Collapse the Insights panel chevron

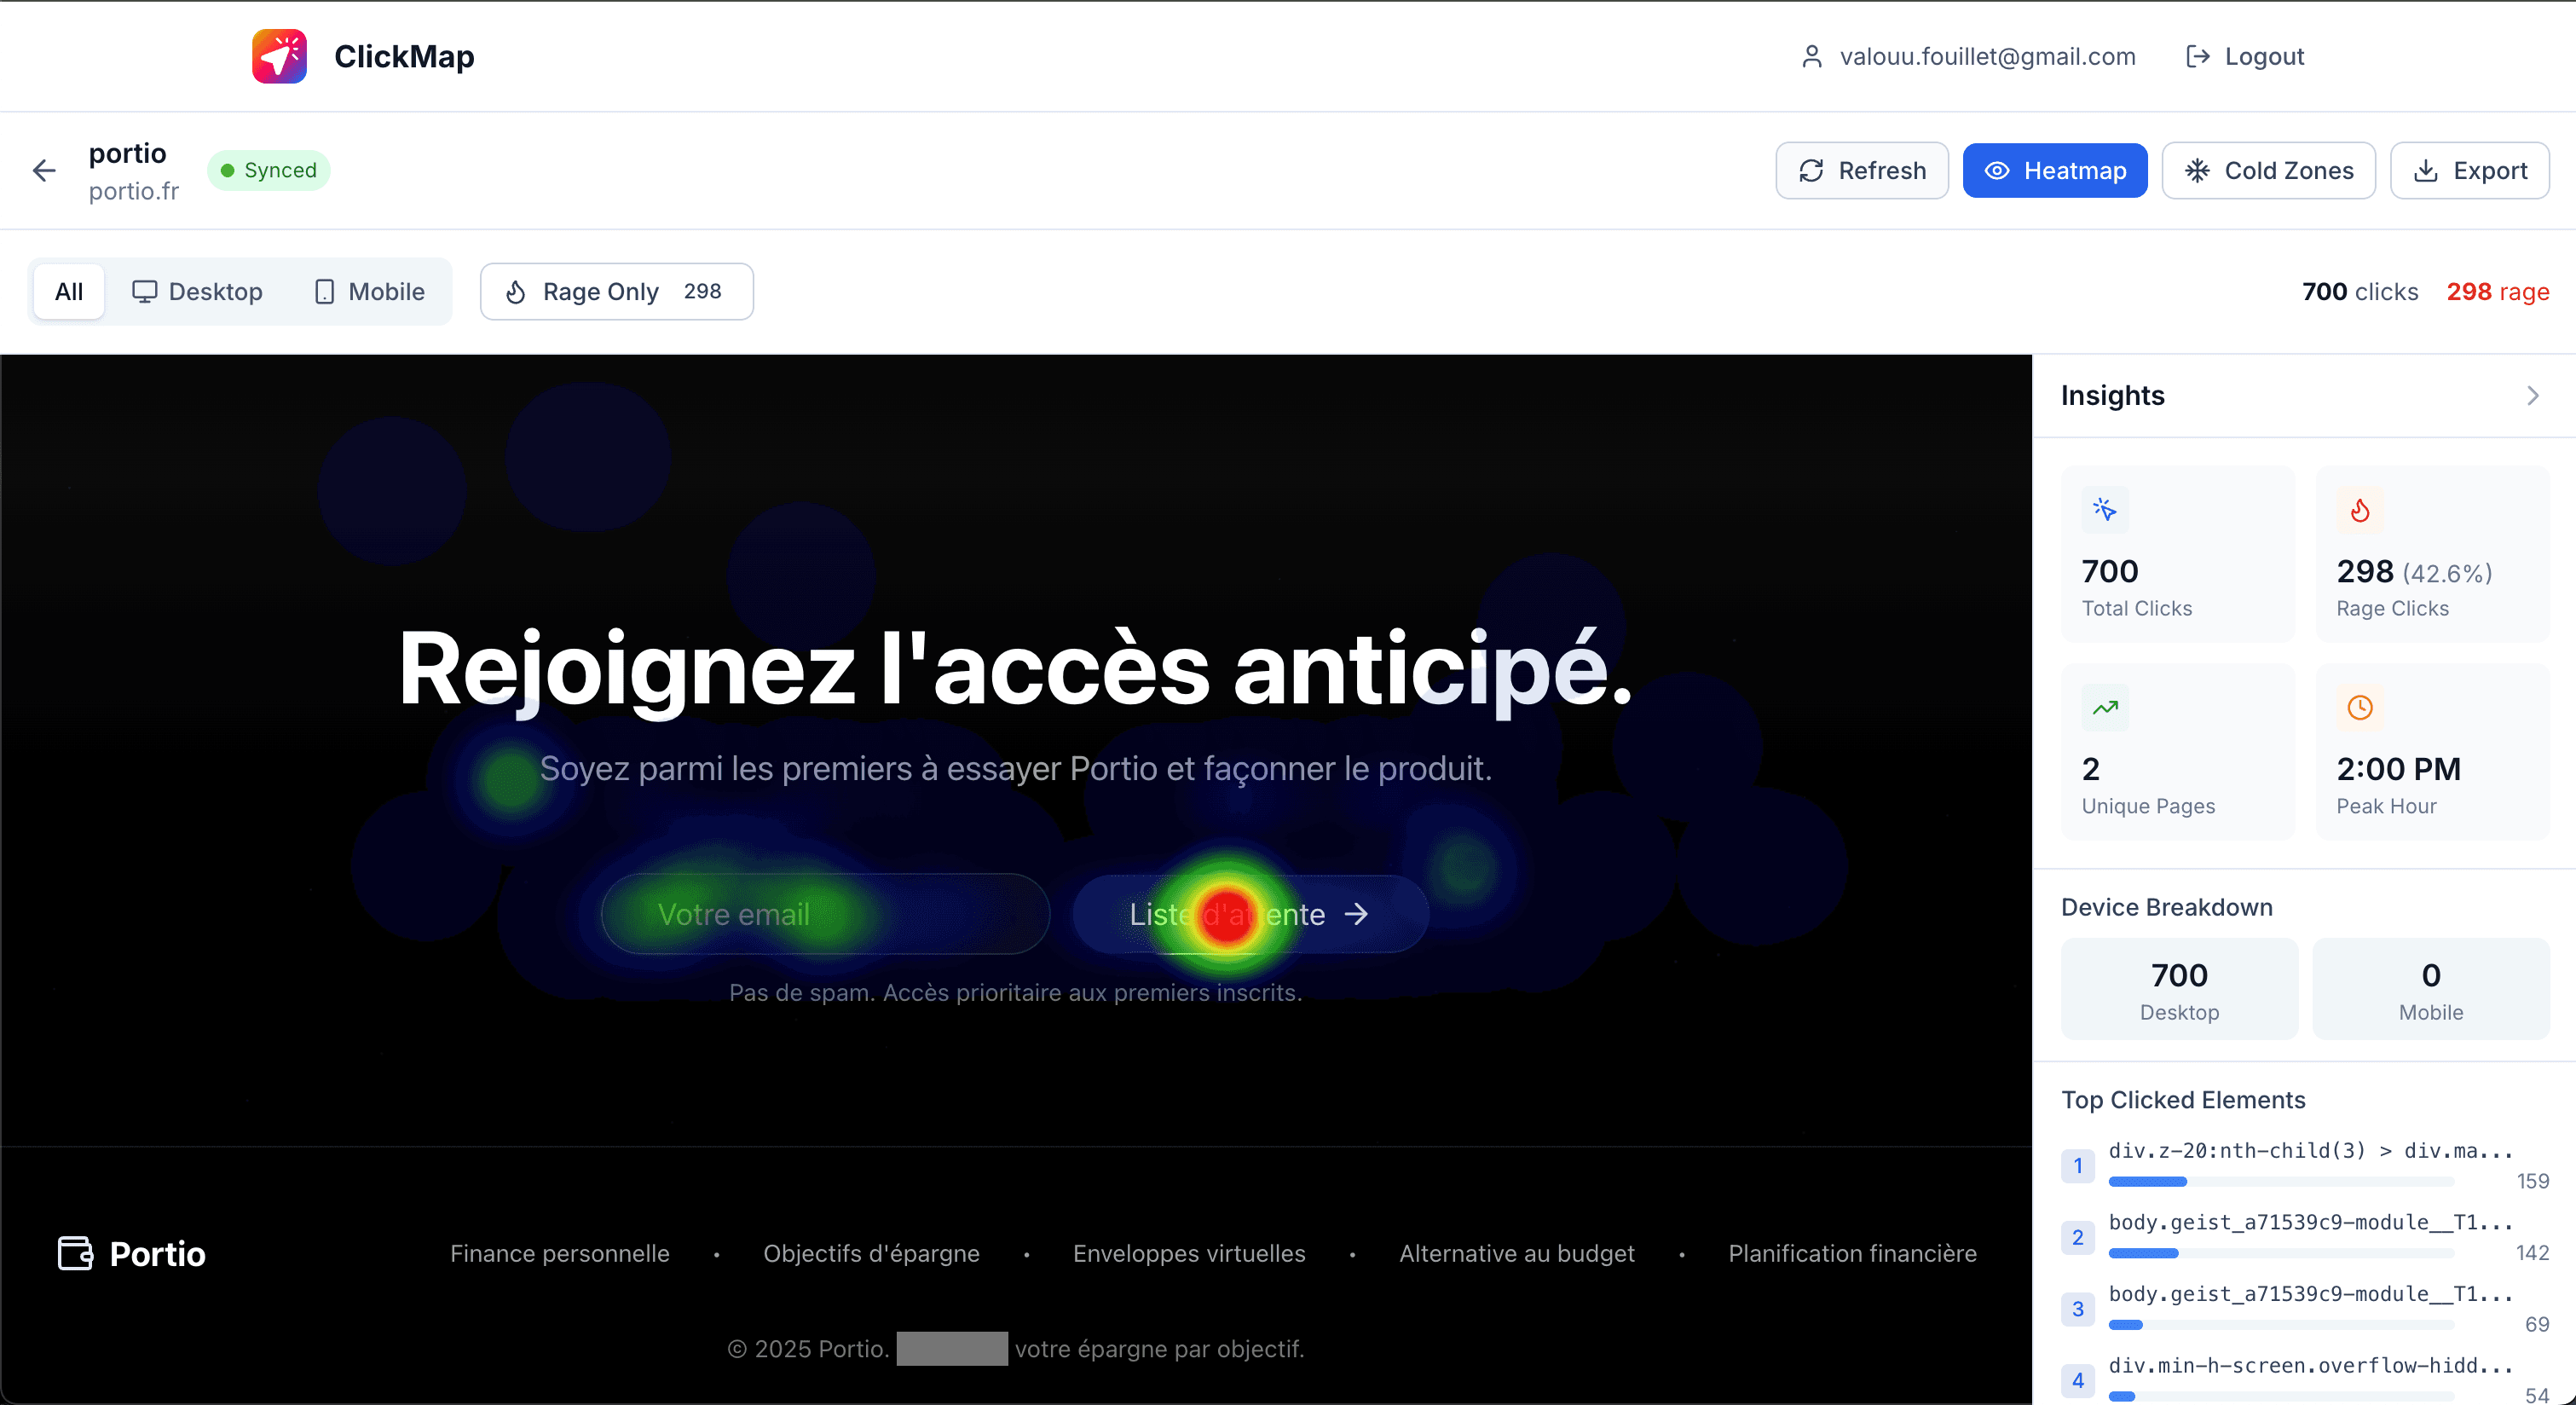pos(2532,396)
